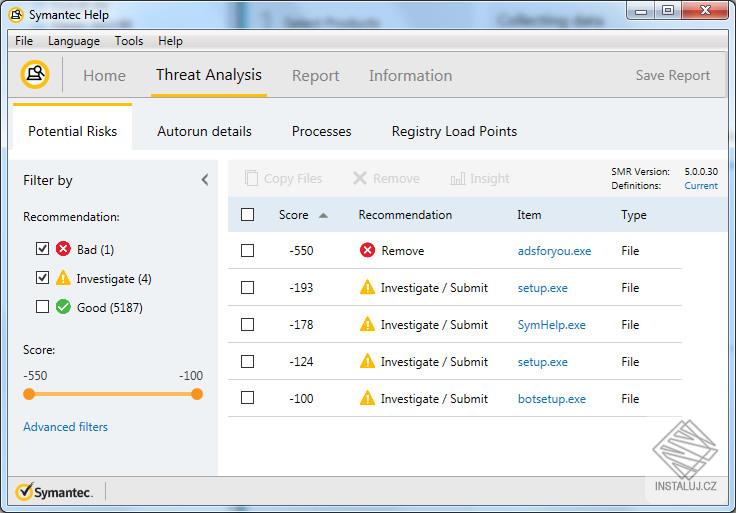This screenshot has height=513, width=736.
Task: Click the green Good checkmark icon in filters
Action: pyautogui.click(x=63, y=307)
